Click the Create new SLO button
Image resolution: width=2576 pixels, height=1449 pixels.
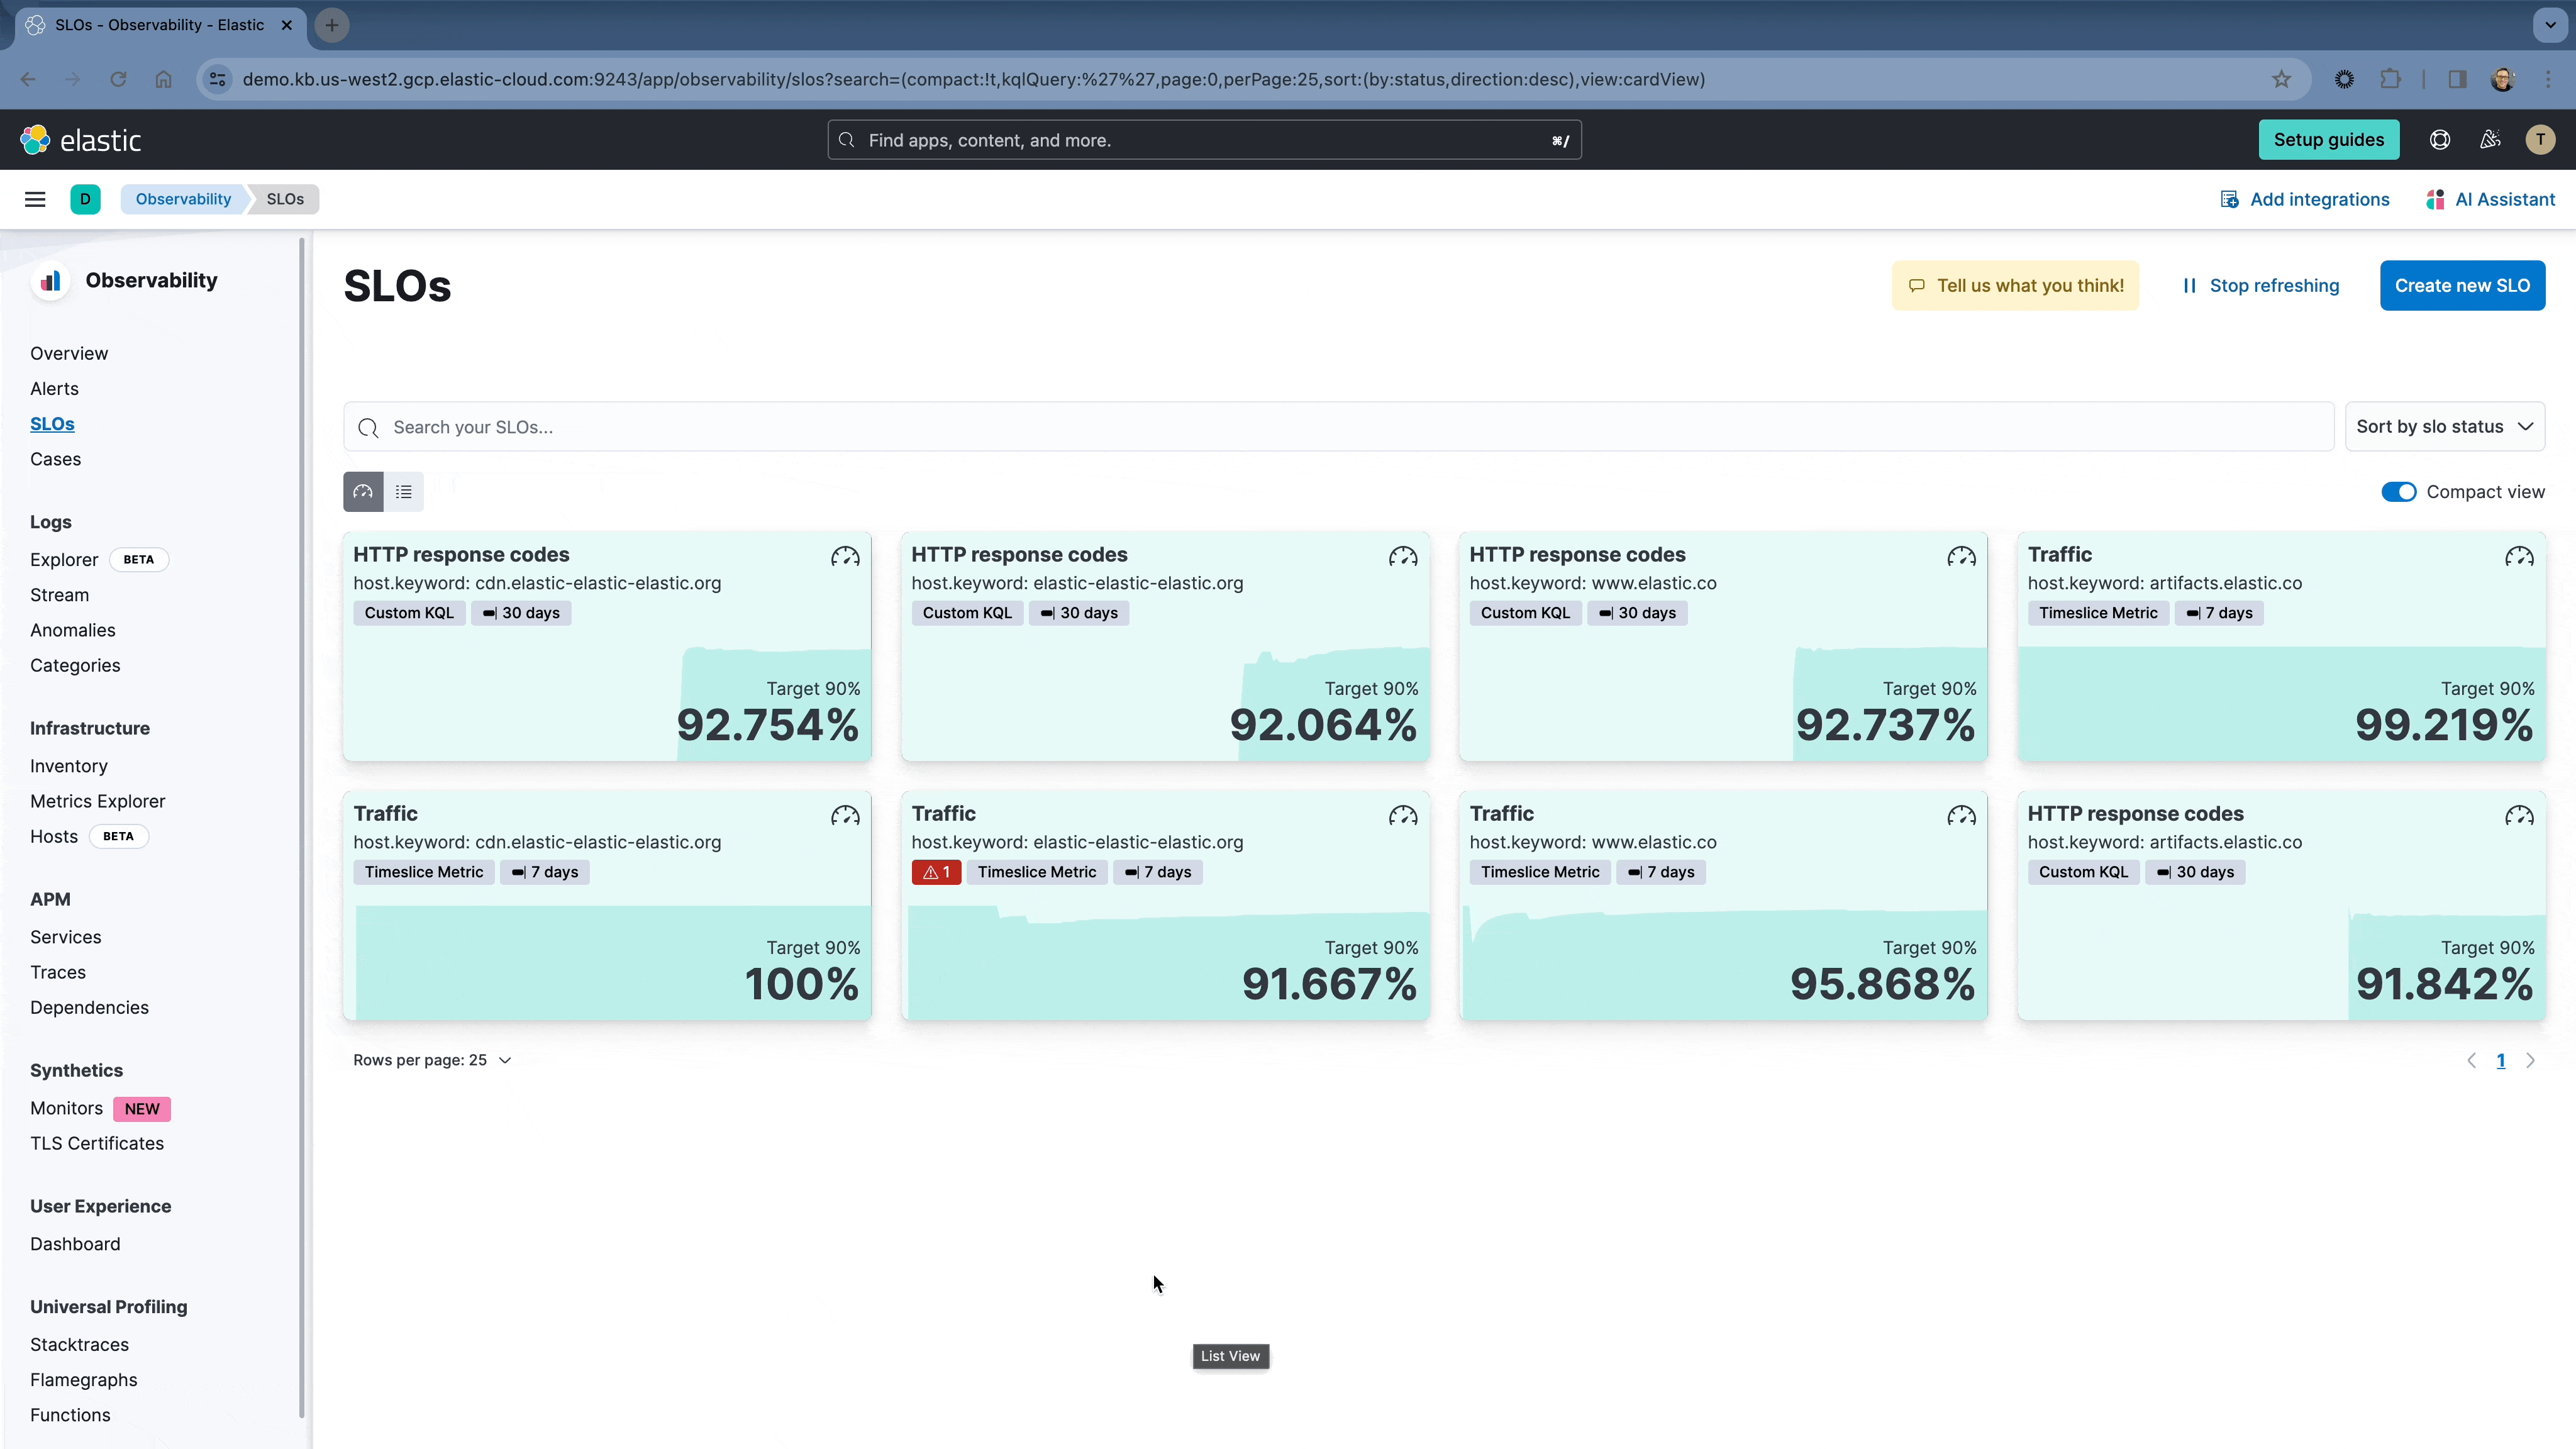pyautogui.click(x=2462, y=286)
